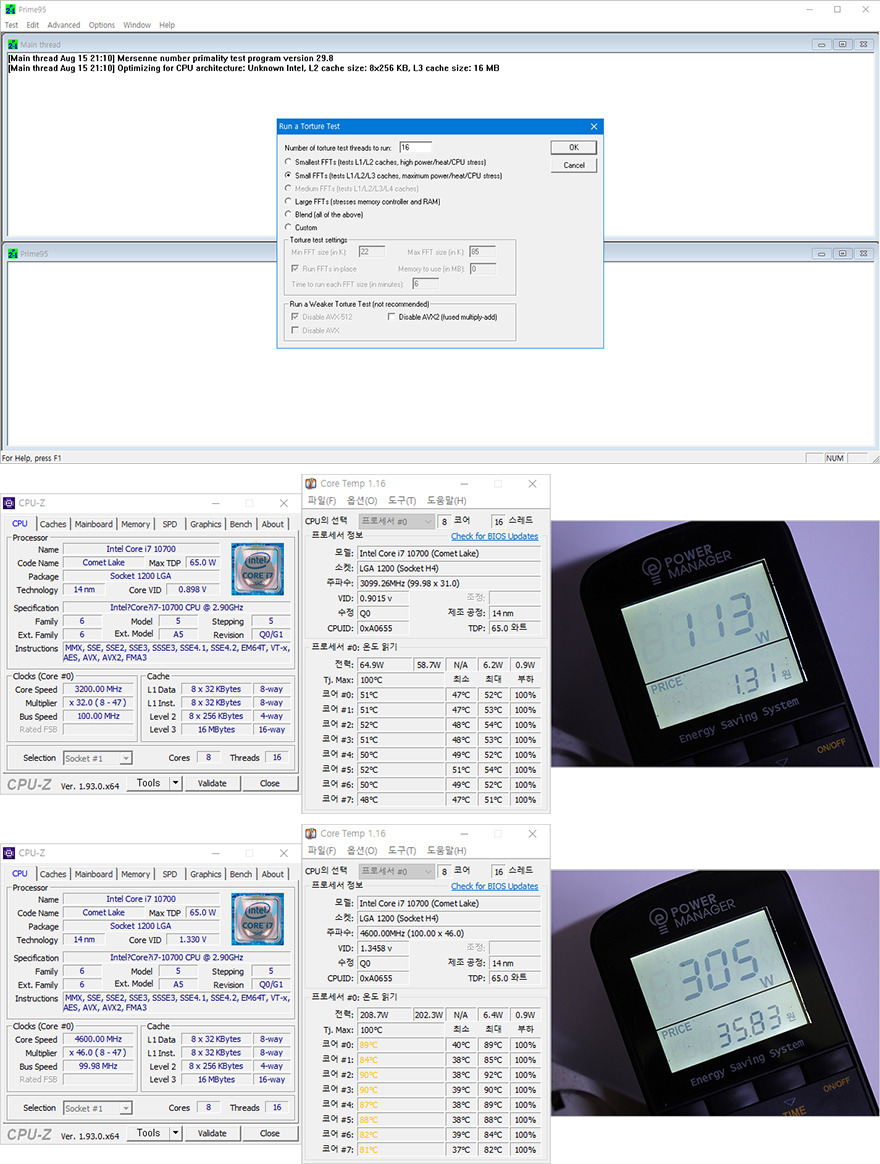Open the Memory tab in 4600 MHz CPU-Z
This screenshot has width=880, height=1164.
pyautogui.click(x=135, y=874)
